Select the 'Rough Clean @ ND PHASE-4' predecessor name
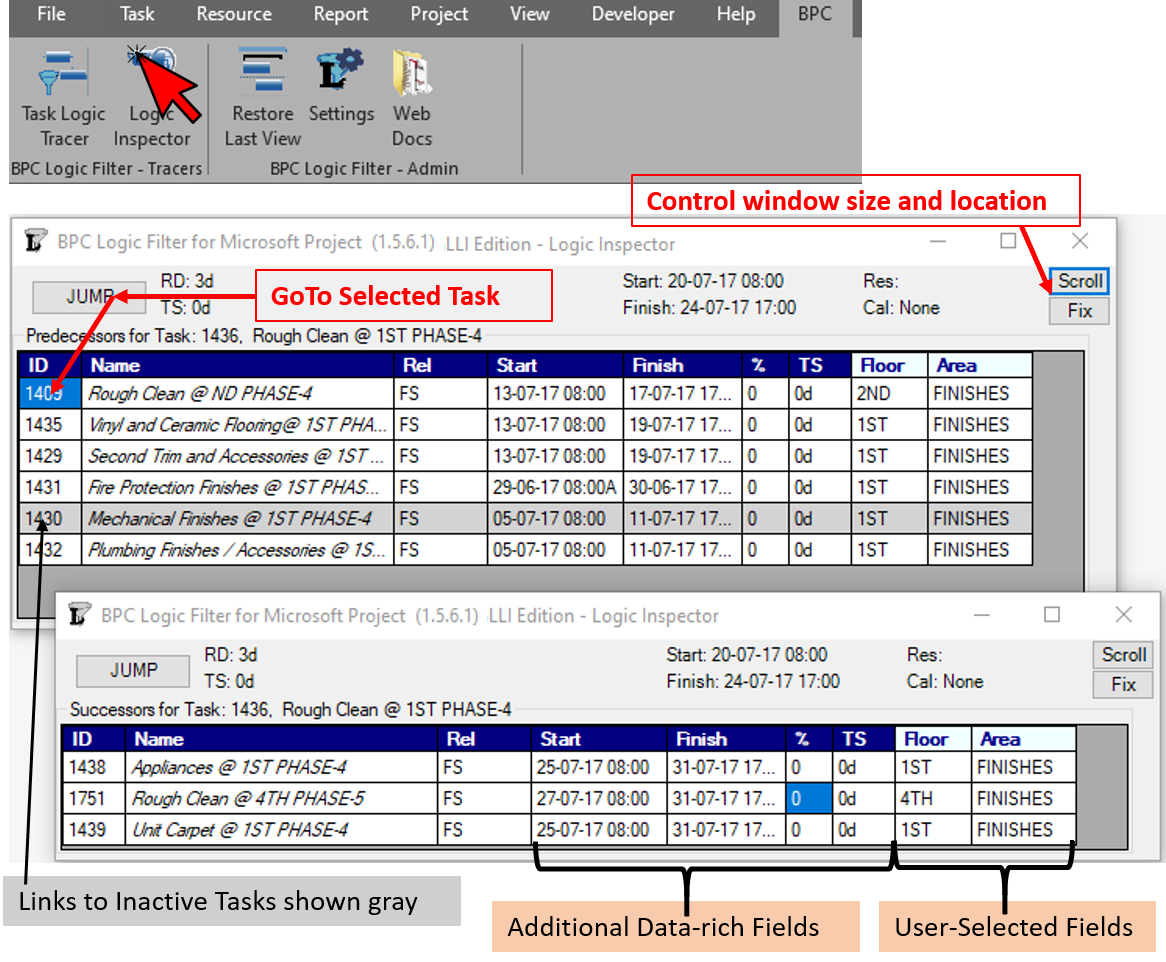Screen dimensions: 1166x962 [x=237, y=393]
